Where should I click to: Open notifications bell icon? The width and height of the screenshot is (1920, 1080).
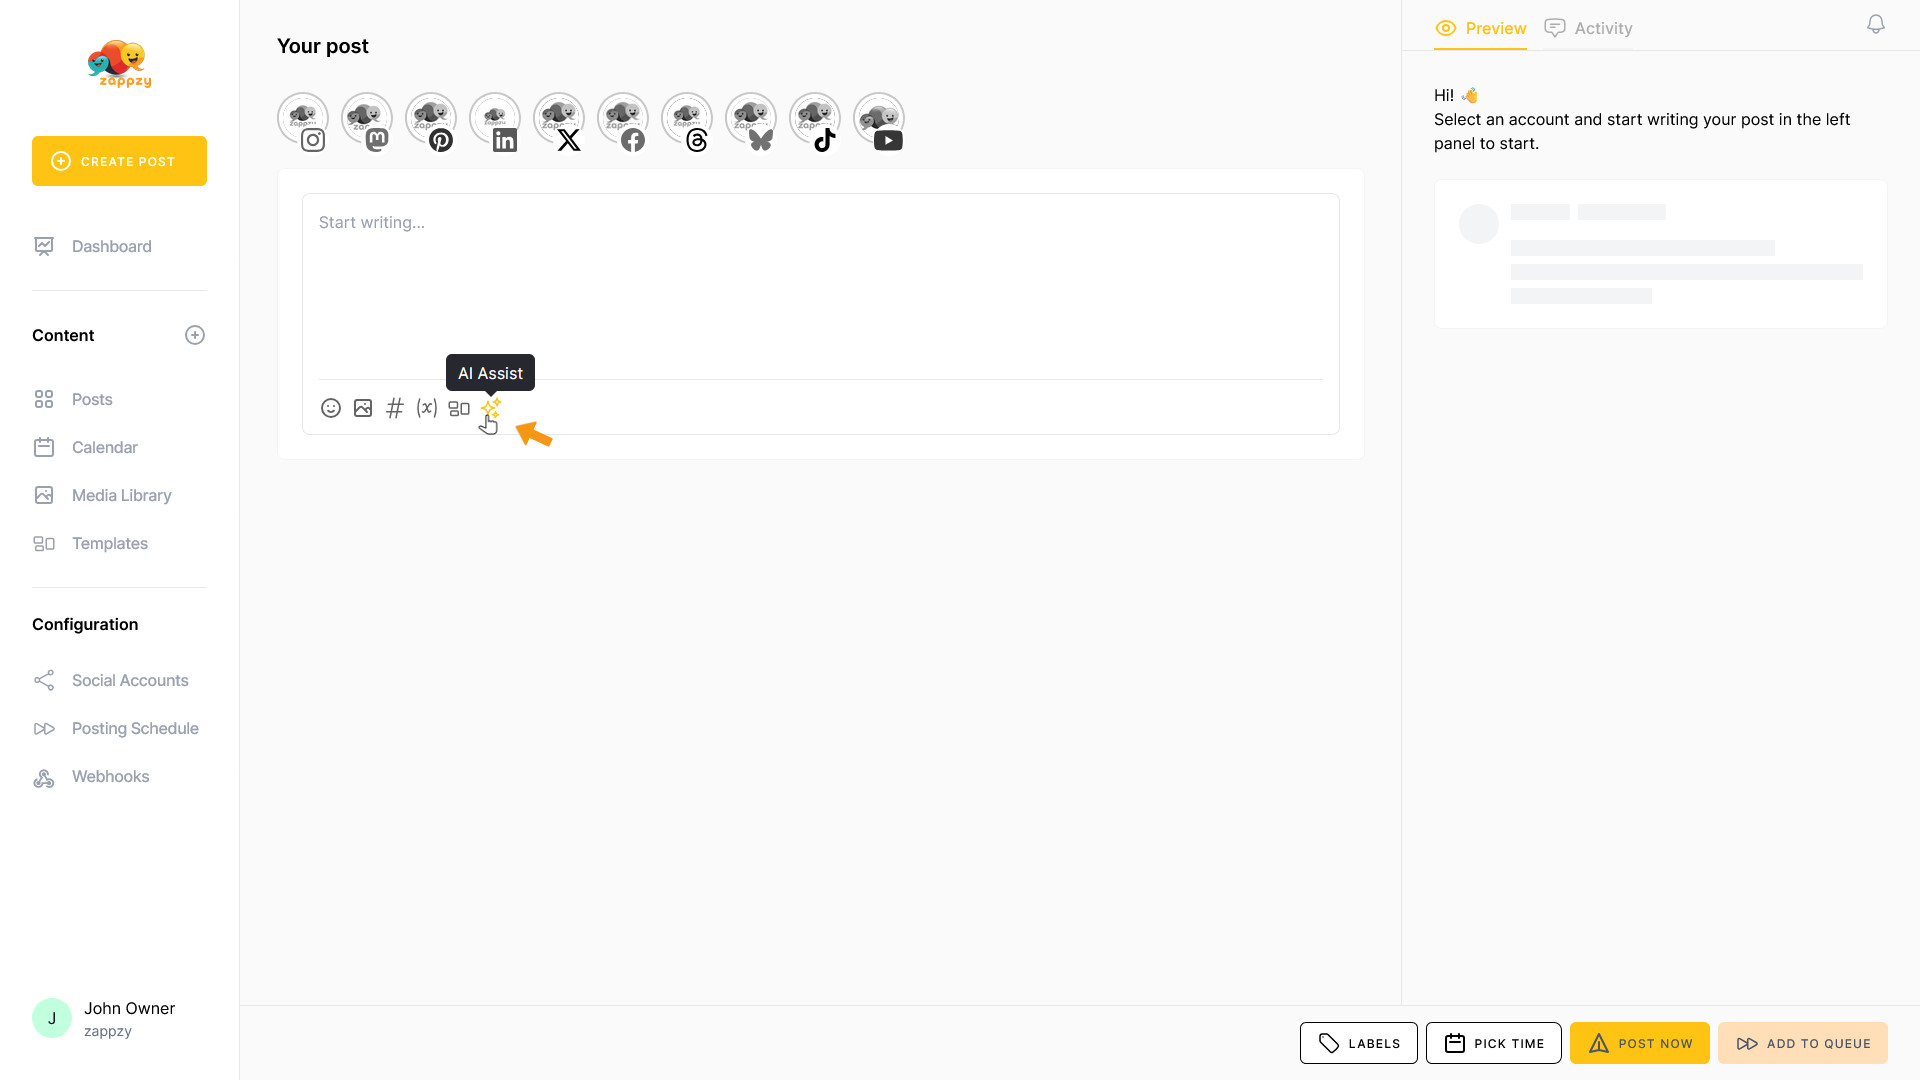1876,24
